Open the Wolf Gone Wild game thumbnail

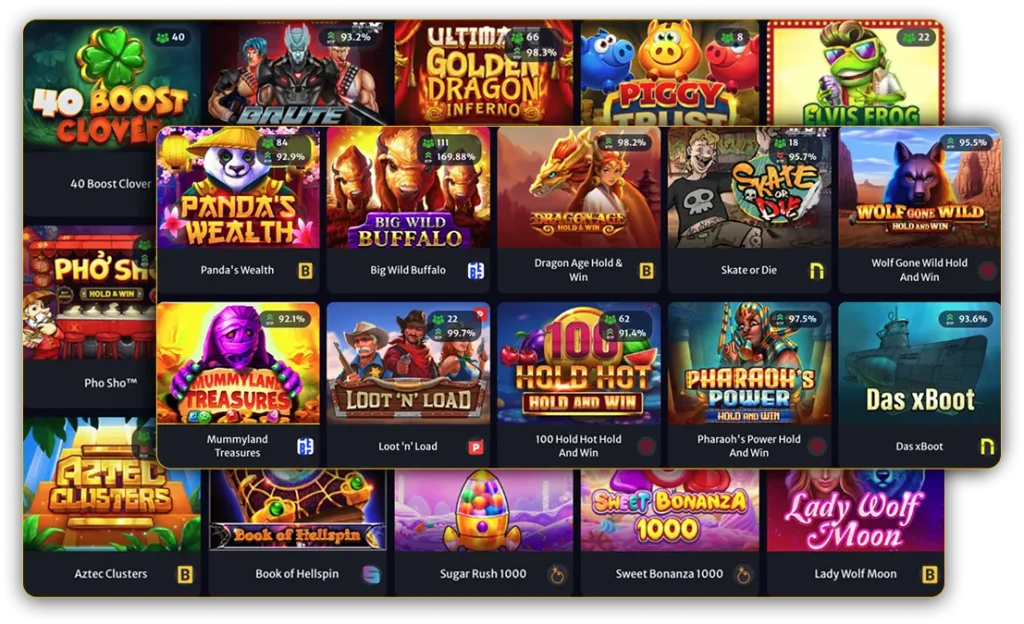tap(919, 188)
